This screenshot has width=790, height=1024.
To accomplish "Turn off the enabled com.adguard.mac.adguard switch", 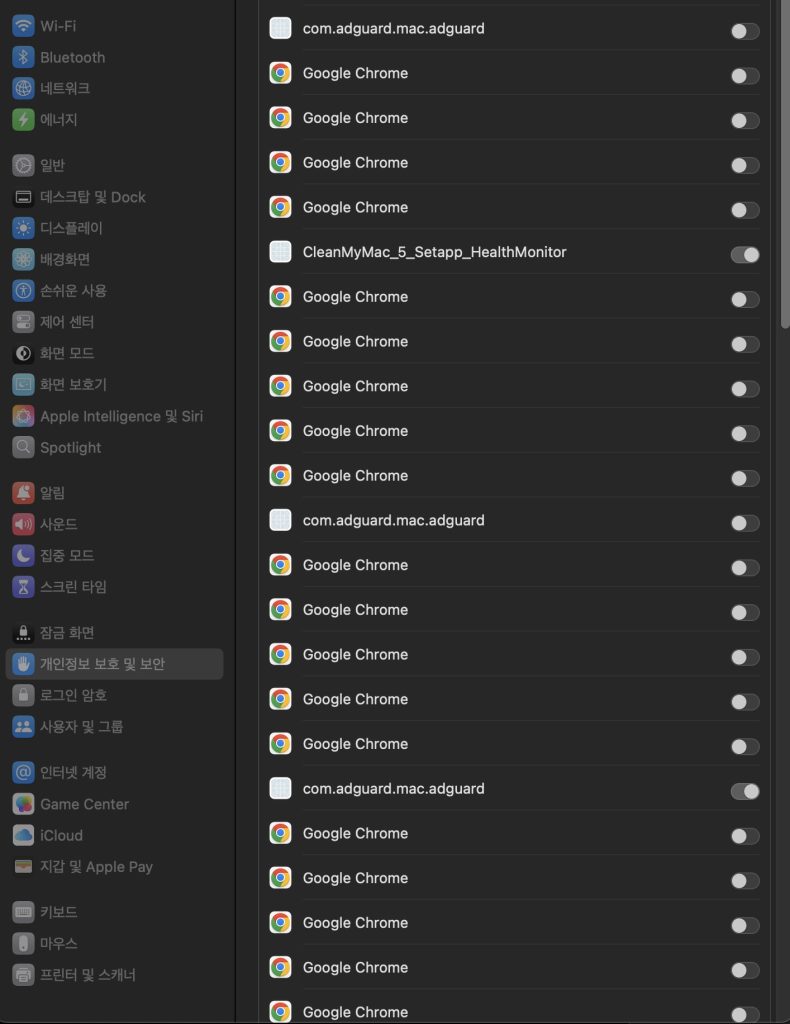I will tap(745, 791).
